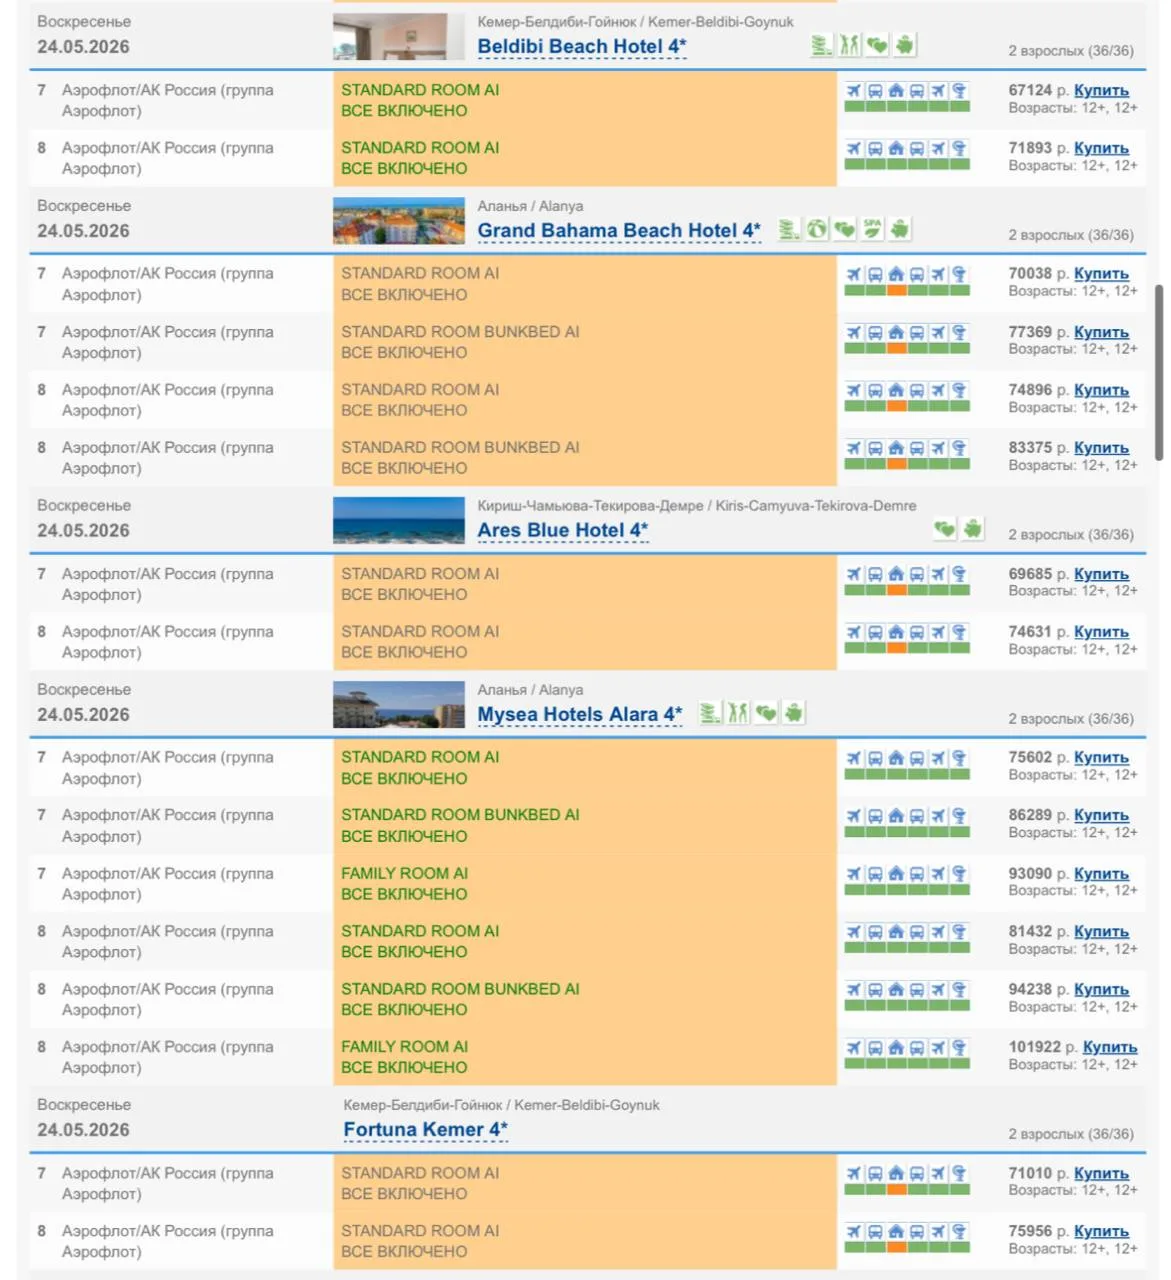Click Купить for the 86289 р. tour
Viewport: 1171px width, 1280px height.
[x=1101, y=816]
